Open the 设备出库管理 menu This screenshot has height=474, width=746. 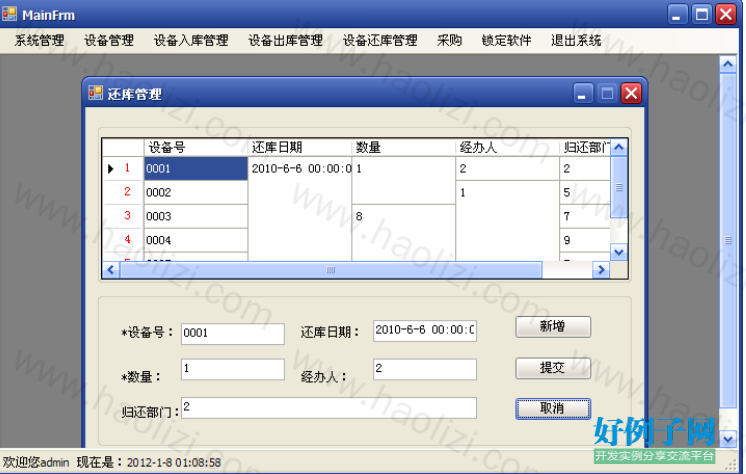coord(285,40)
